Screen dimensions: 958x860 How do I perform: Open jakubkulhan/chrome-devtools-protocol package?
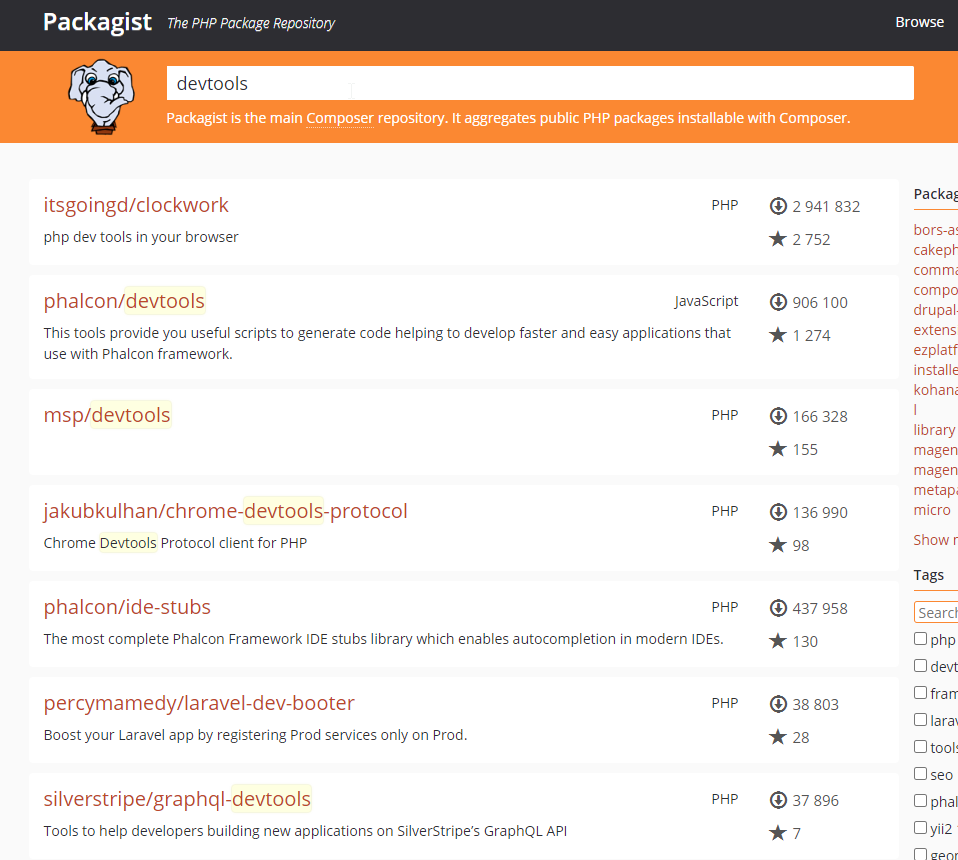click(225, 511)
